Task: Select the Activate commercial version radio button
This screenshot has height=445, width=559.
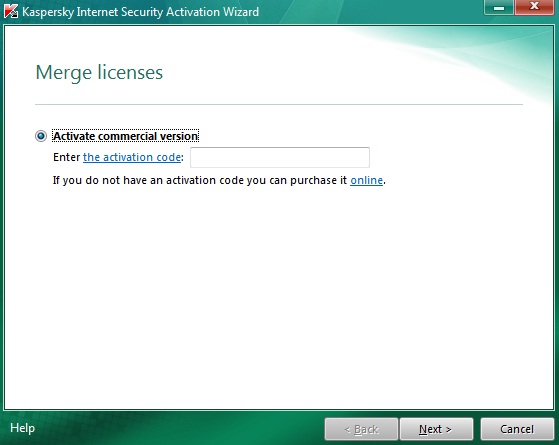Action: [x=41, y=136]
